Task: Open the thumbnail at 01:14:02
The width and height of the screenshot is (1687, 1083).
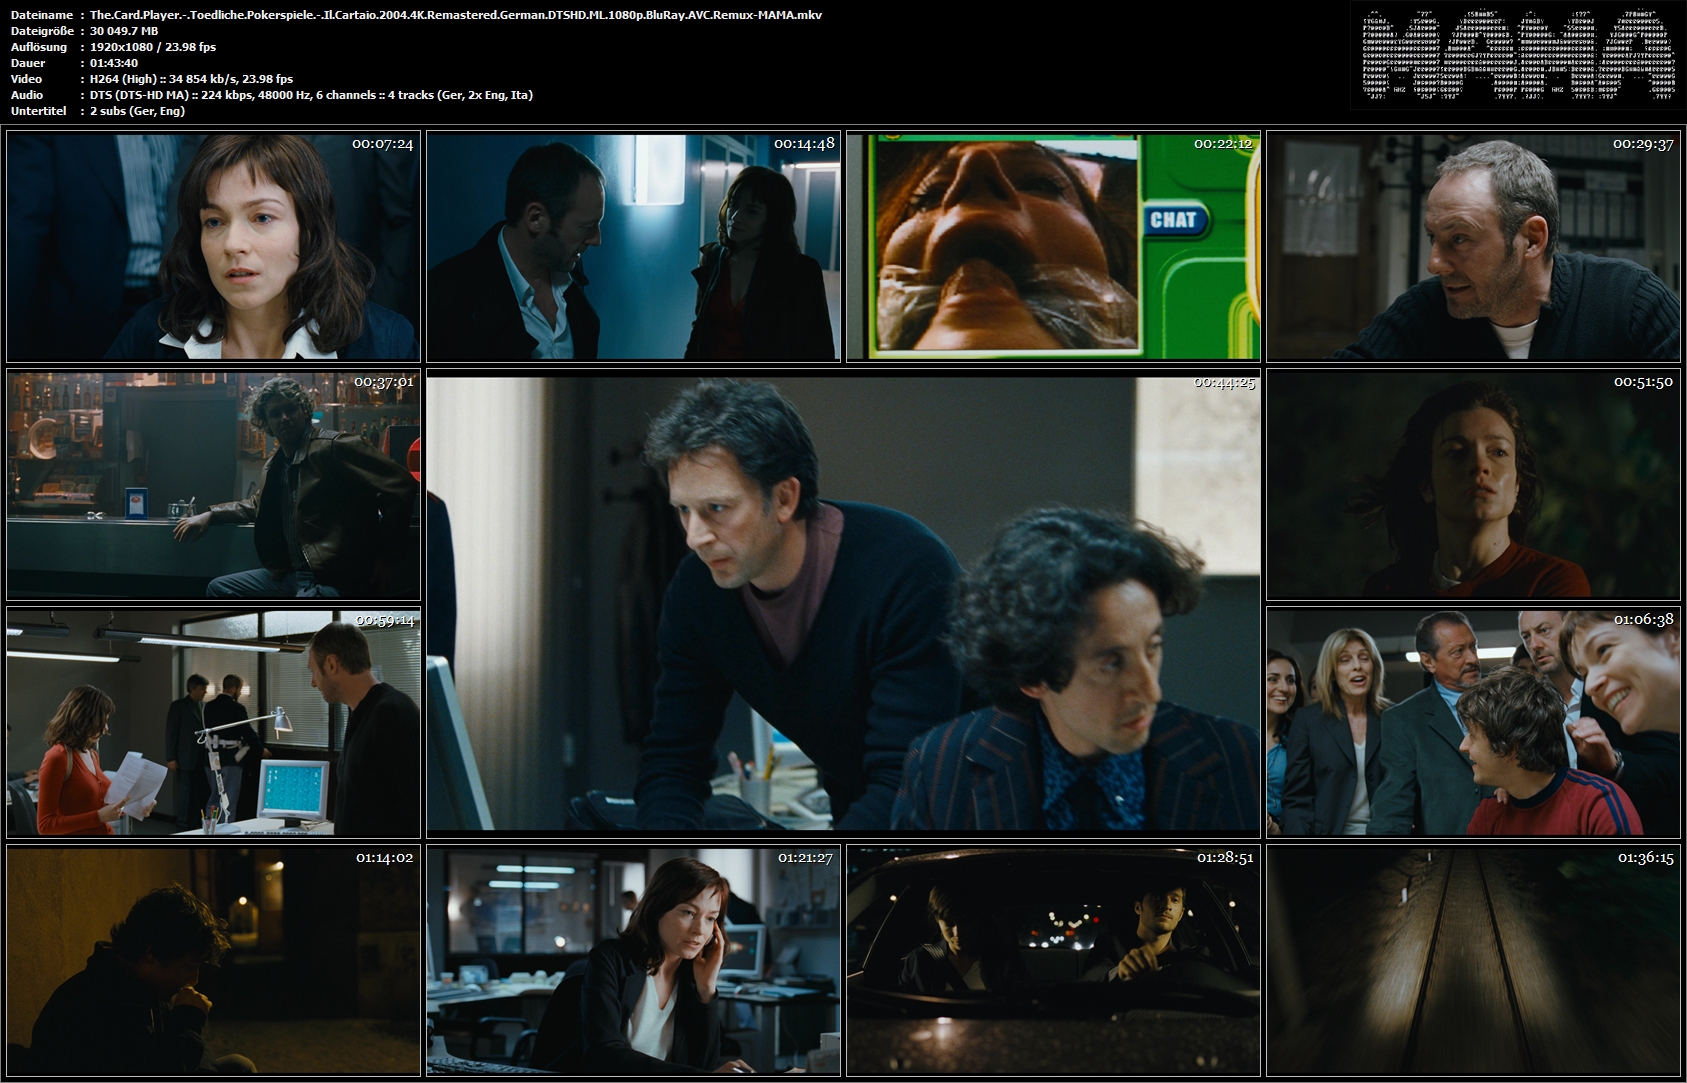Action: [x=213, y=960]
